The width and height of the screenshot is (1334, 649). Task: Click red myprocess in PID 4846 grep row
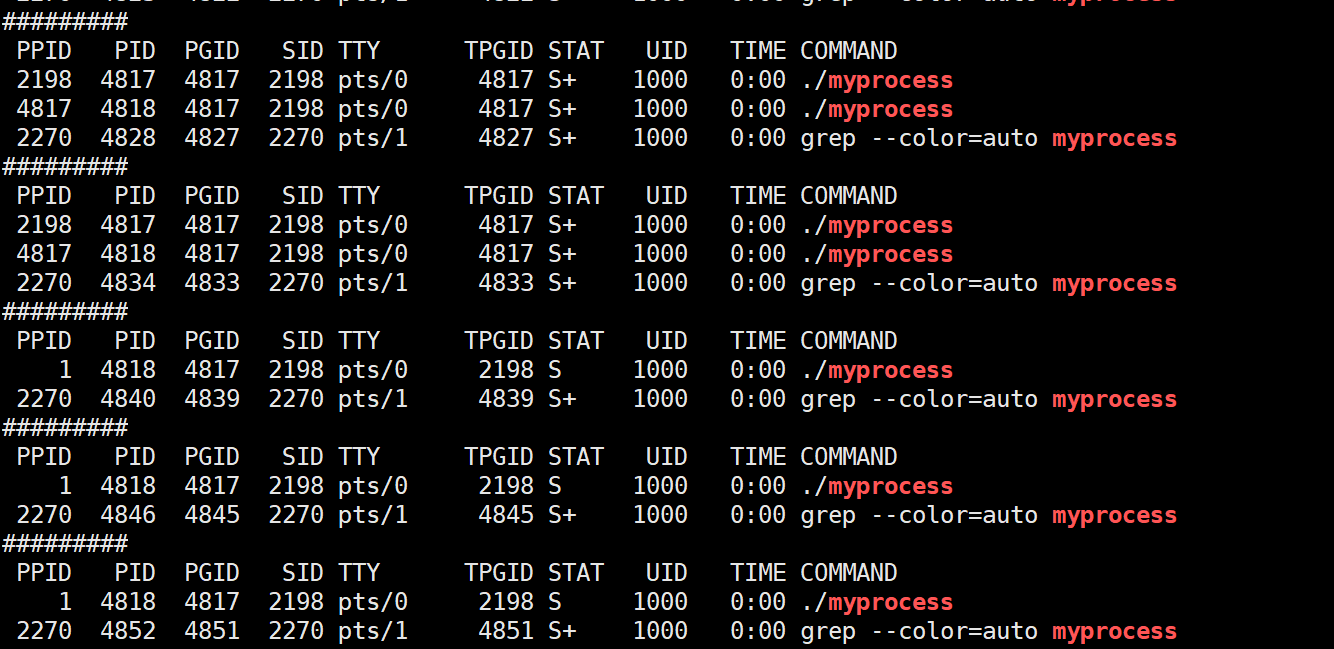1114,516
